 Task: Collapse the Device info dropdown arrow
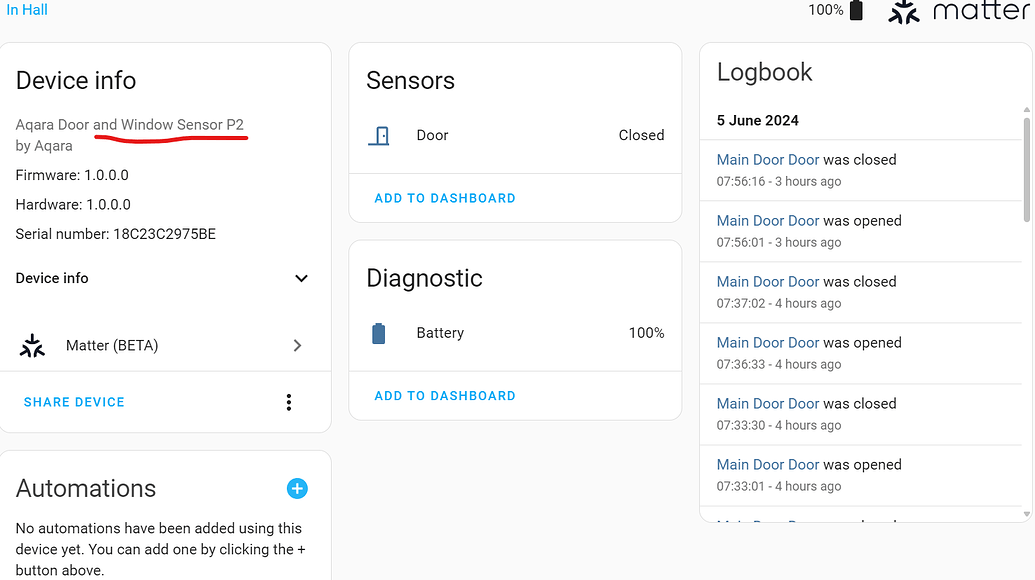tap(301, 278)
